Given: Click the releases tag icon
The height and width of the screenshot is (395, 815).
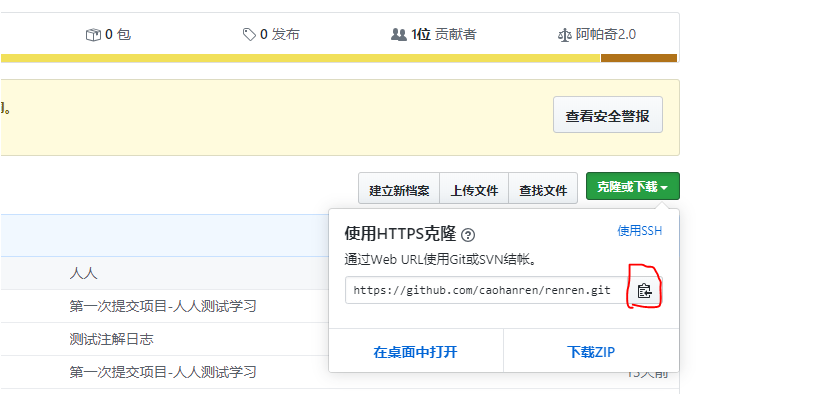Looking at the screenshot, I should 249,35.
